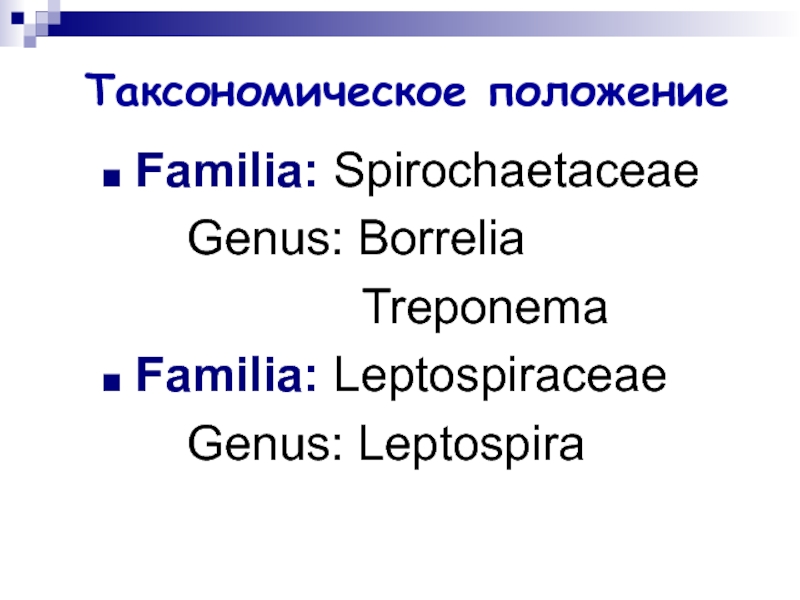Click the light purple square in corner decoration

tap(42, 18)
